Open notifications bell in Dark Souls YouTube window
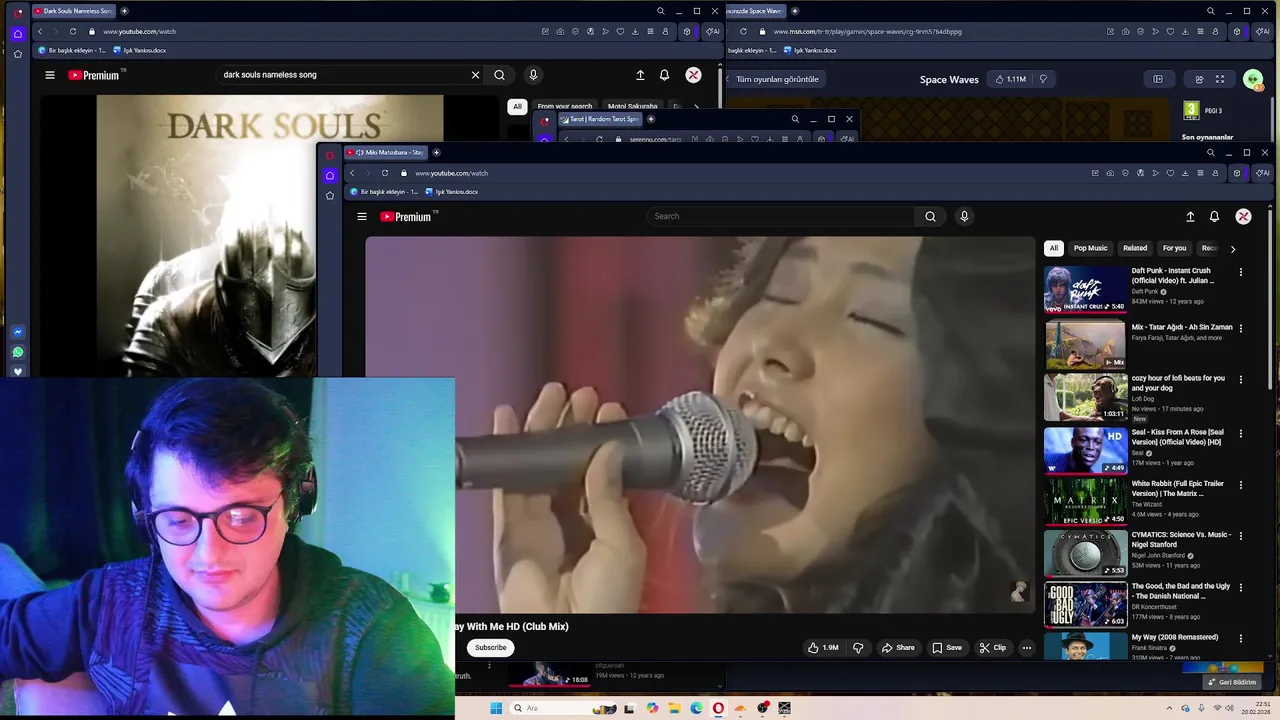 pyautogui.click(x=664, y=75)
